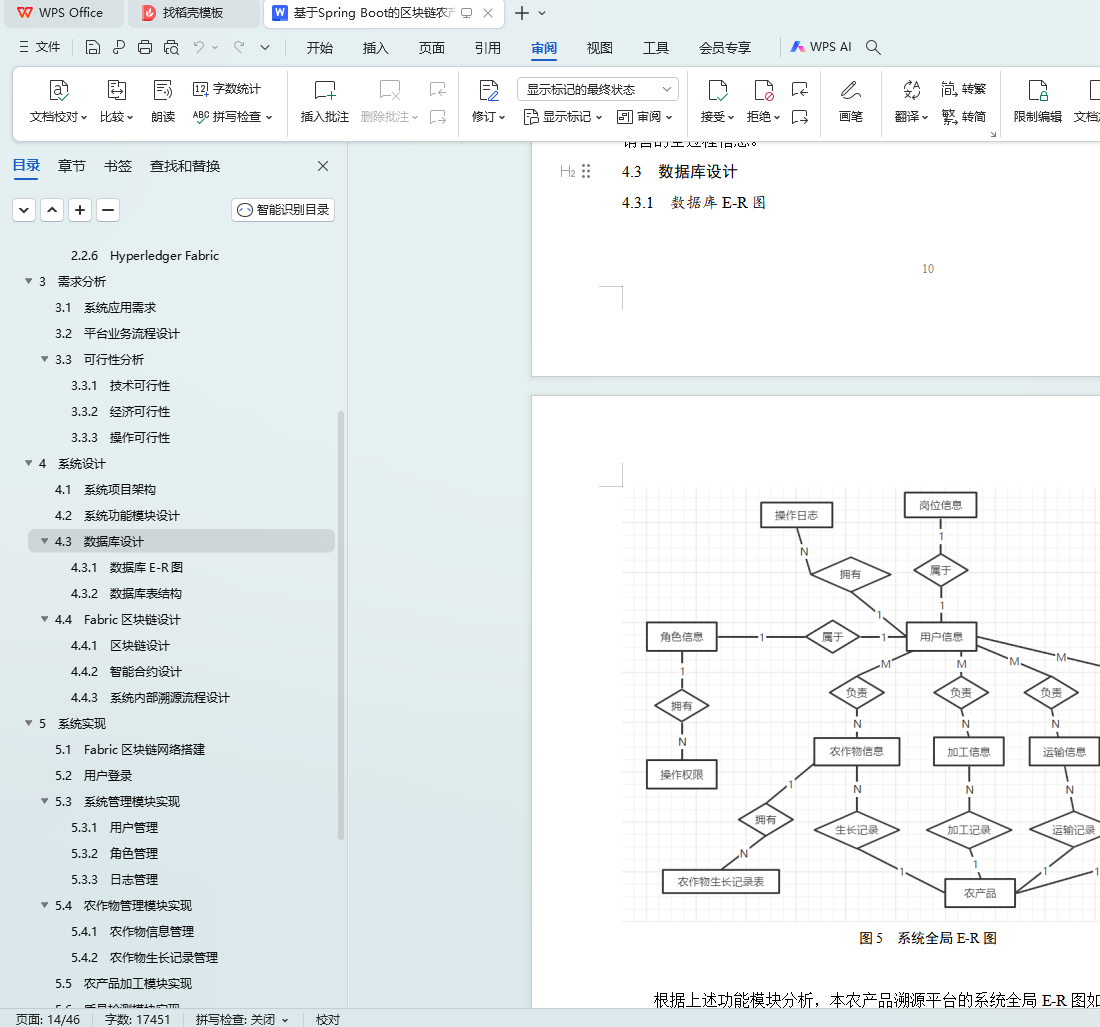1100x1027 pixels.
Task: Collapse the 3.3 可行性分析 node
Action: [x=44, y=359]
